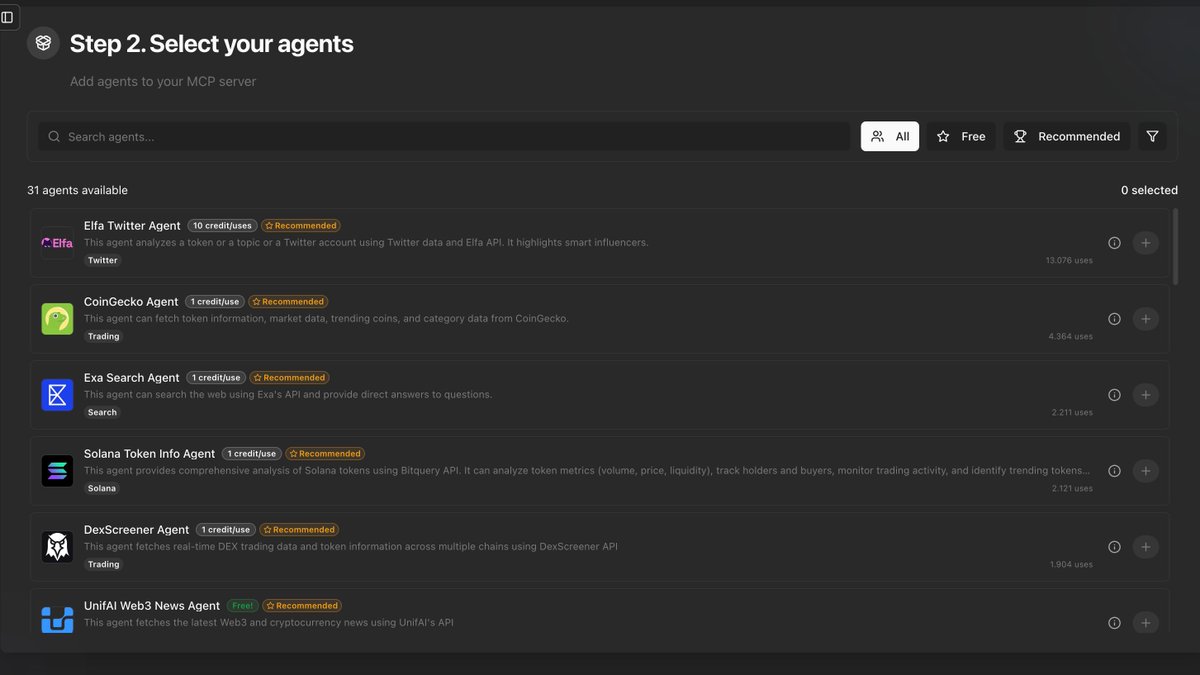Show info for Exa Search Agent
Viewport: 1200px width, 675px height.
(x=1114, y=395)
